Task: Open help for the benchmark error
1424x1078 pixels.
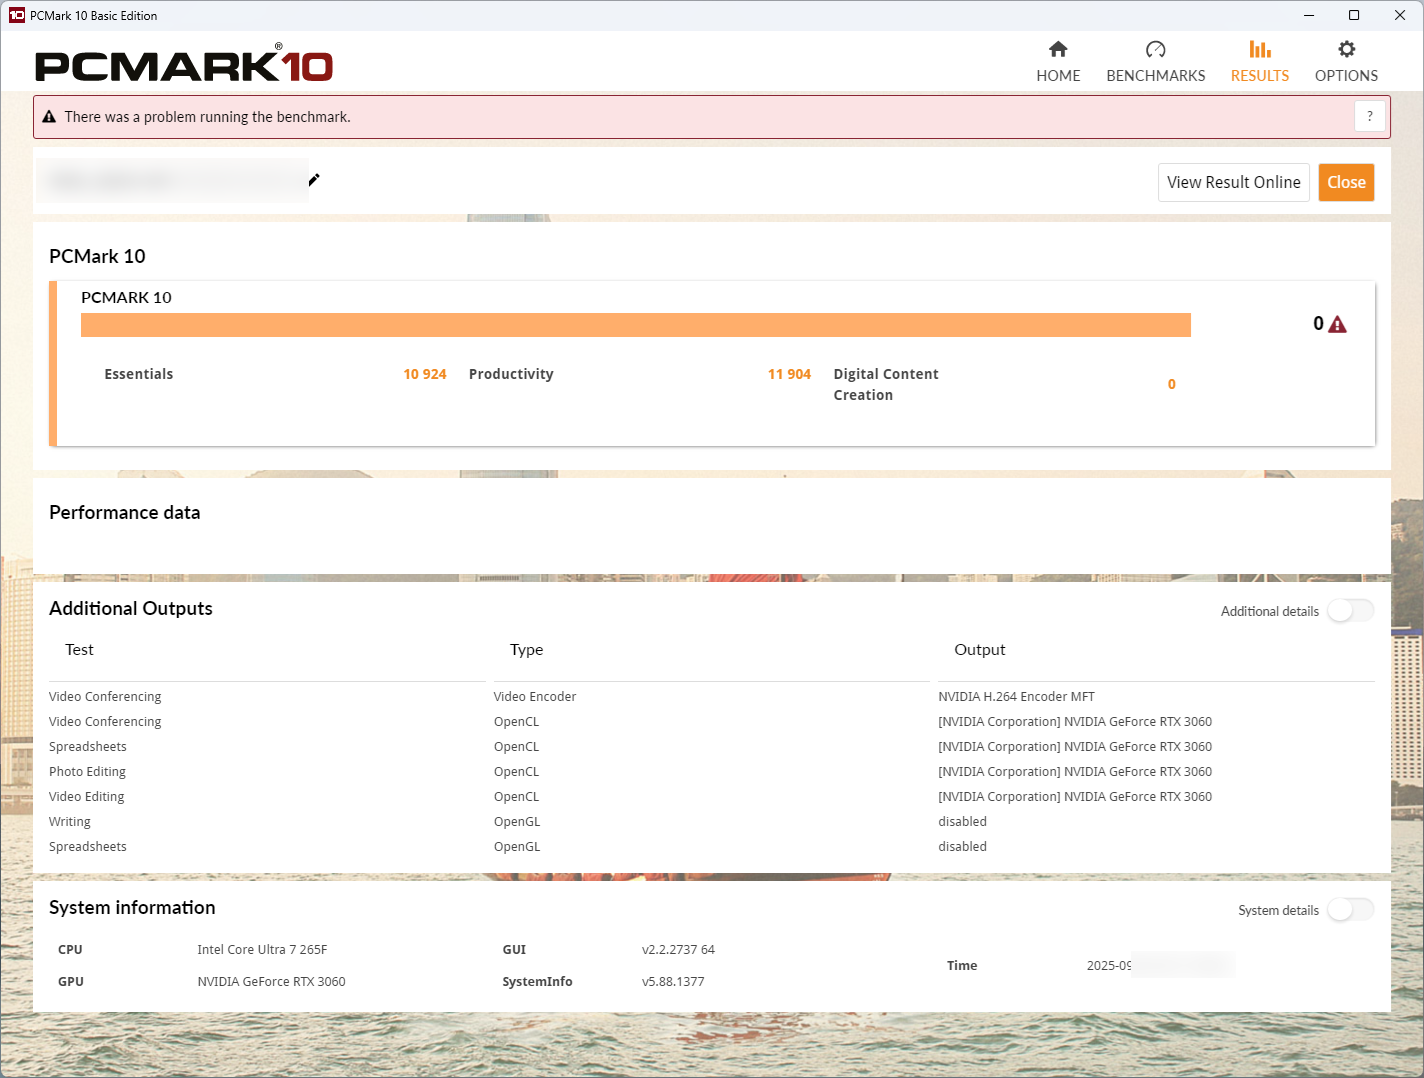Action: point(1370,116)
